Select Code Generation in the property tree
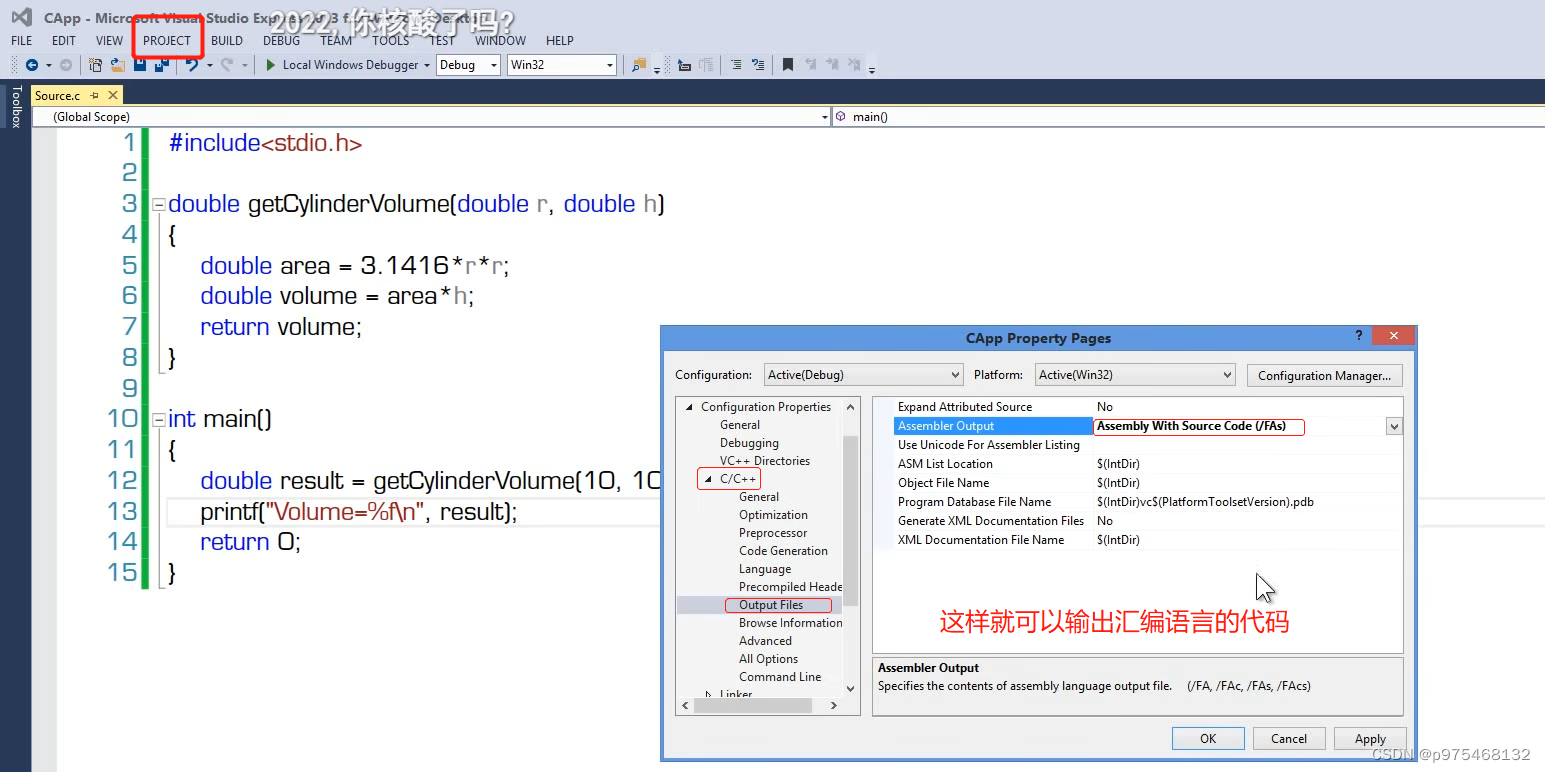 [x=783, y=551]
